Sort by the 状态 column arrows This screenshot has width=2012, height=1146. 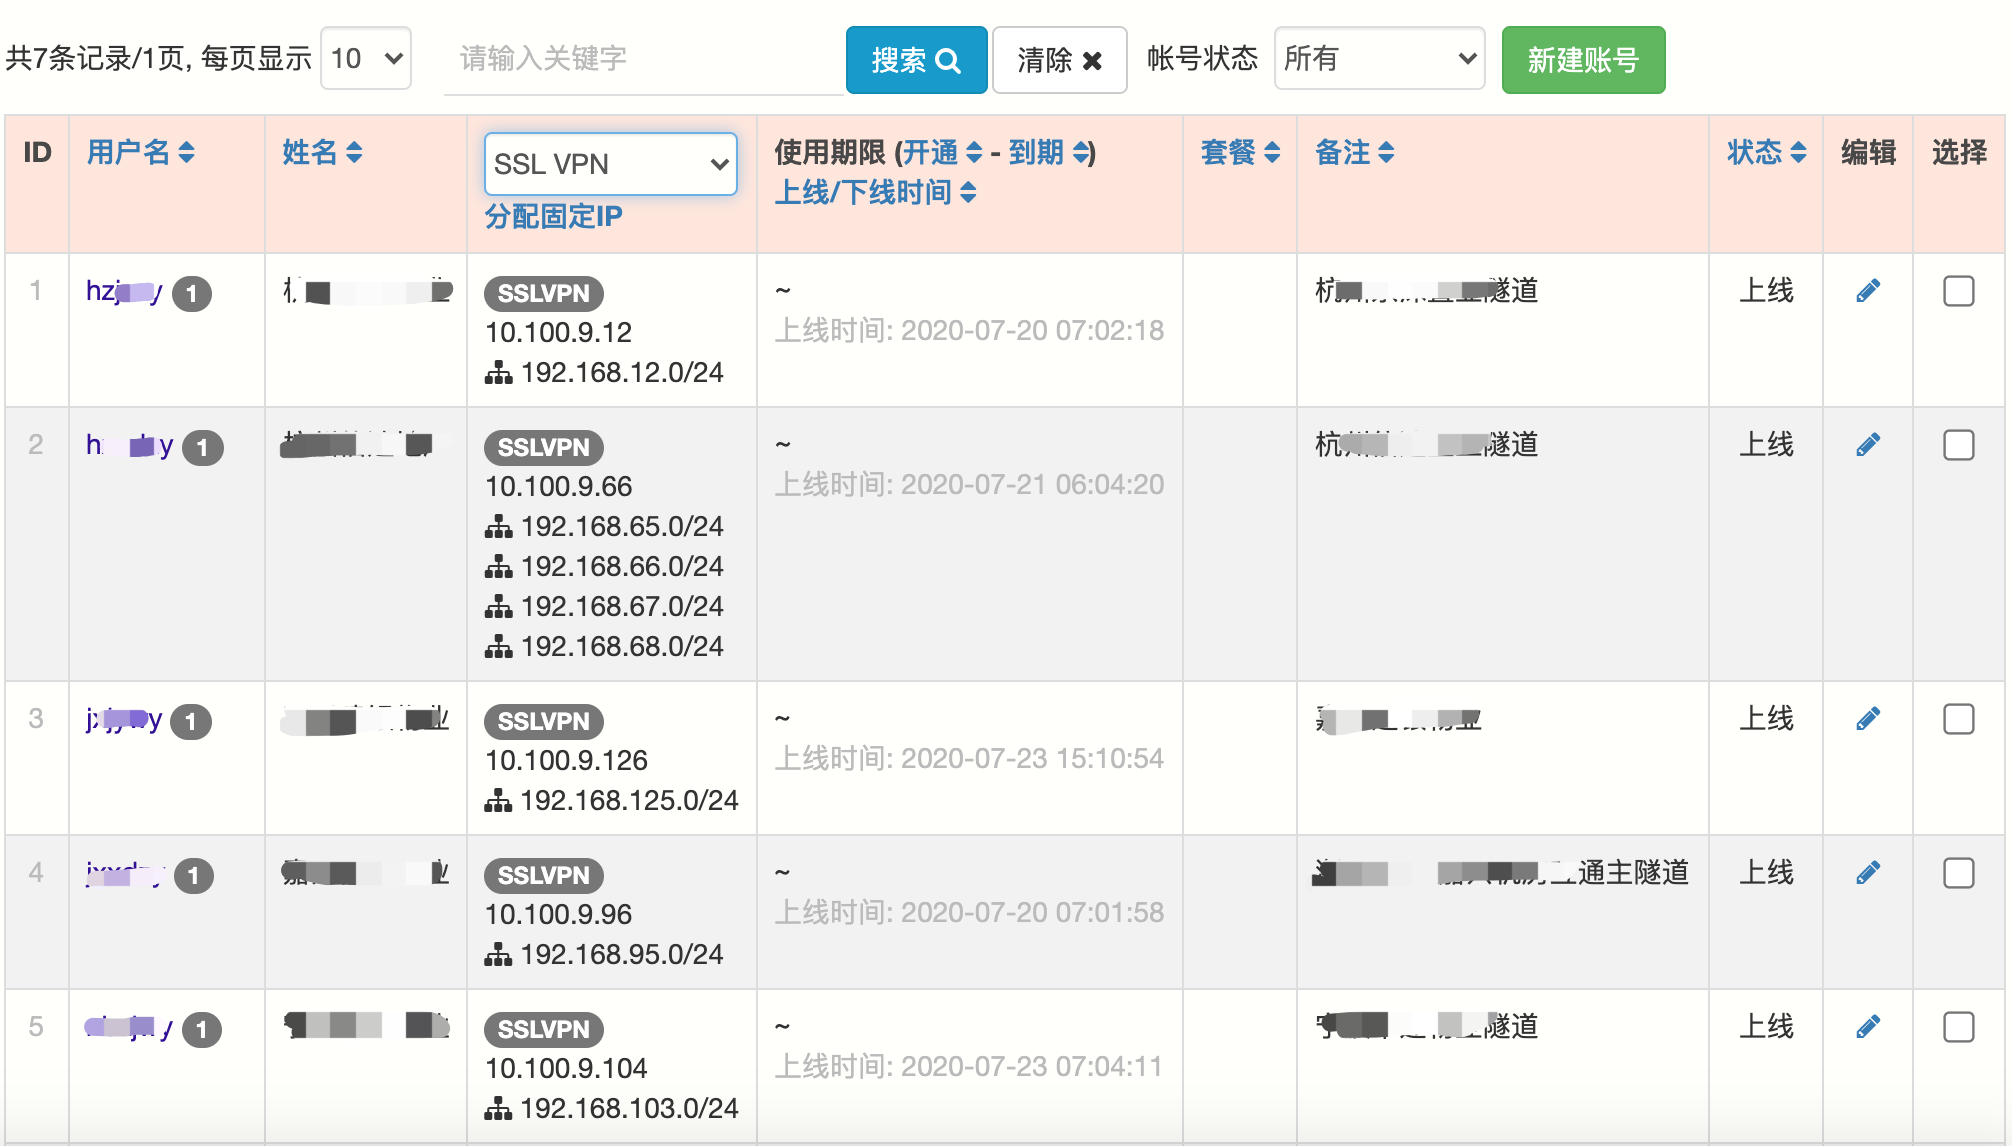coord(1797,152)
